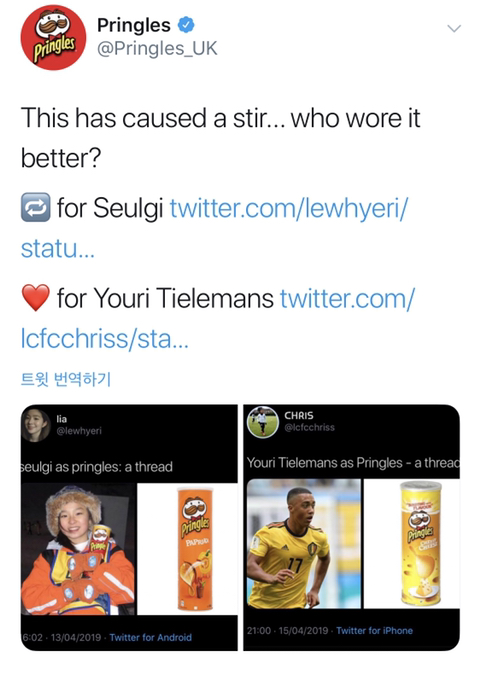Expand the tweet options chevron

[454, 29]
